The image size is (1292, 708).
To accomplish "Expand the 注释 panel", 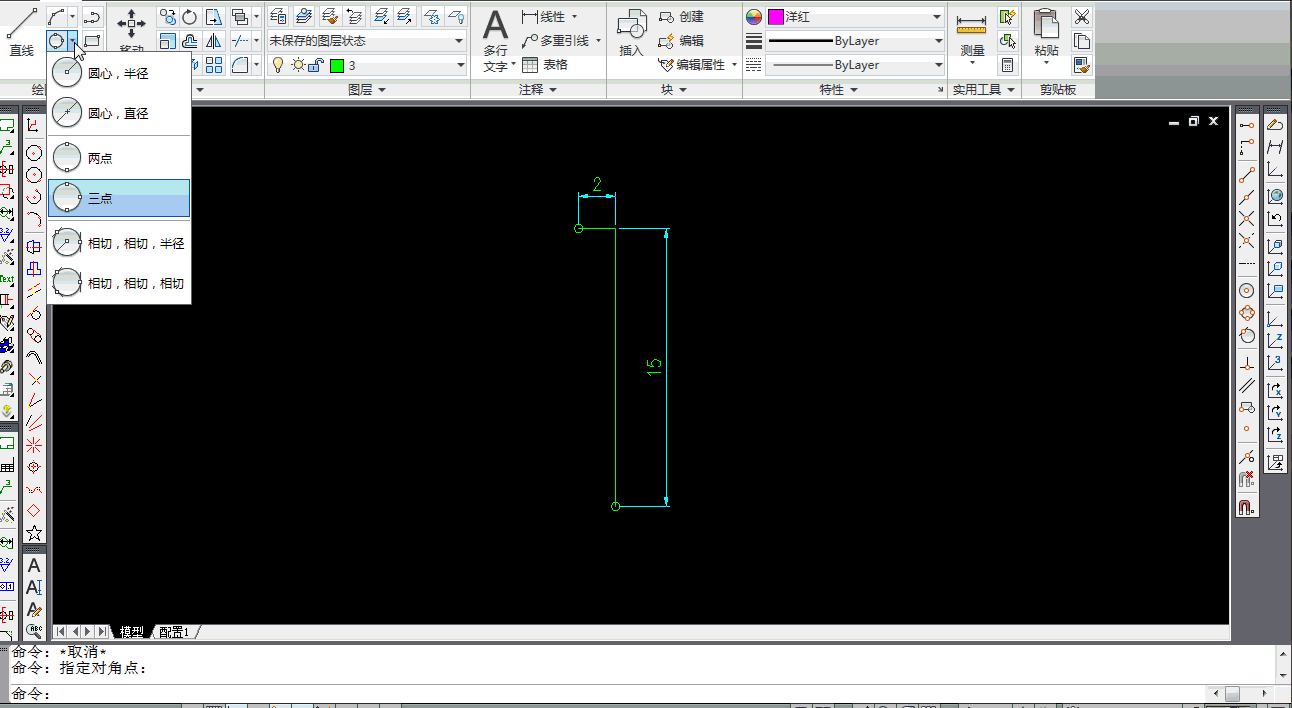I will click(x=538, y=90).
